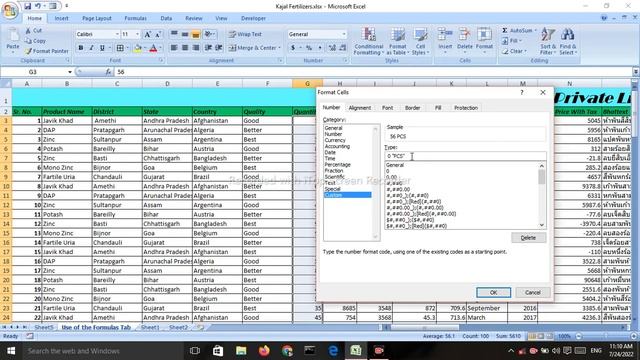Select Date in Category list
Screen dimensions: 640x360
click(x=330, y=152)
